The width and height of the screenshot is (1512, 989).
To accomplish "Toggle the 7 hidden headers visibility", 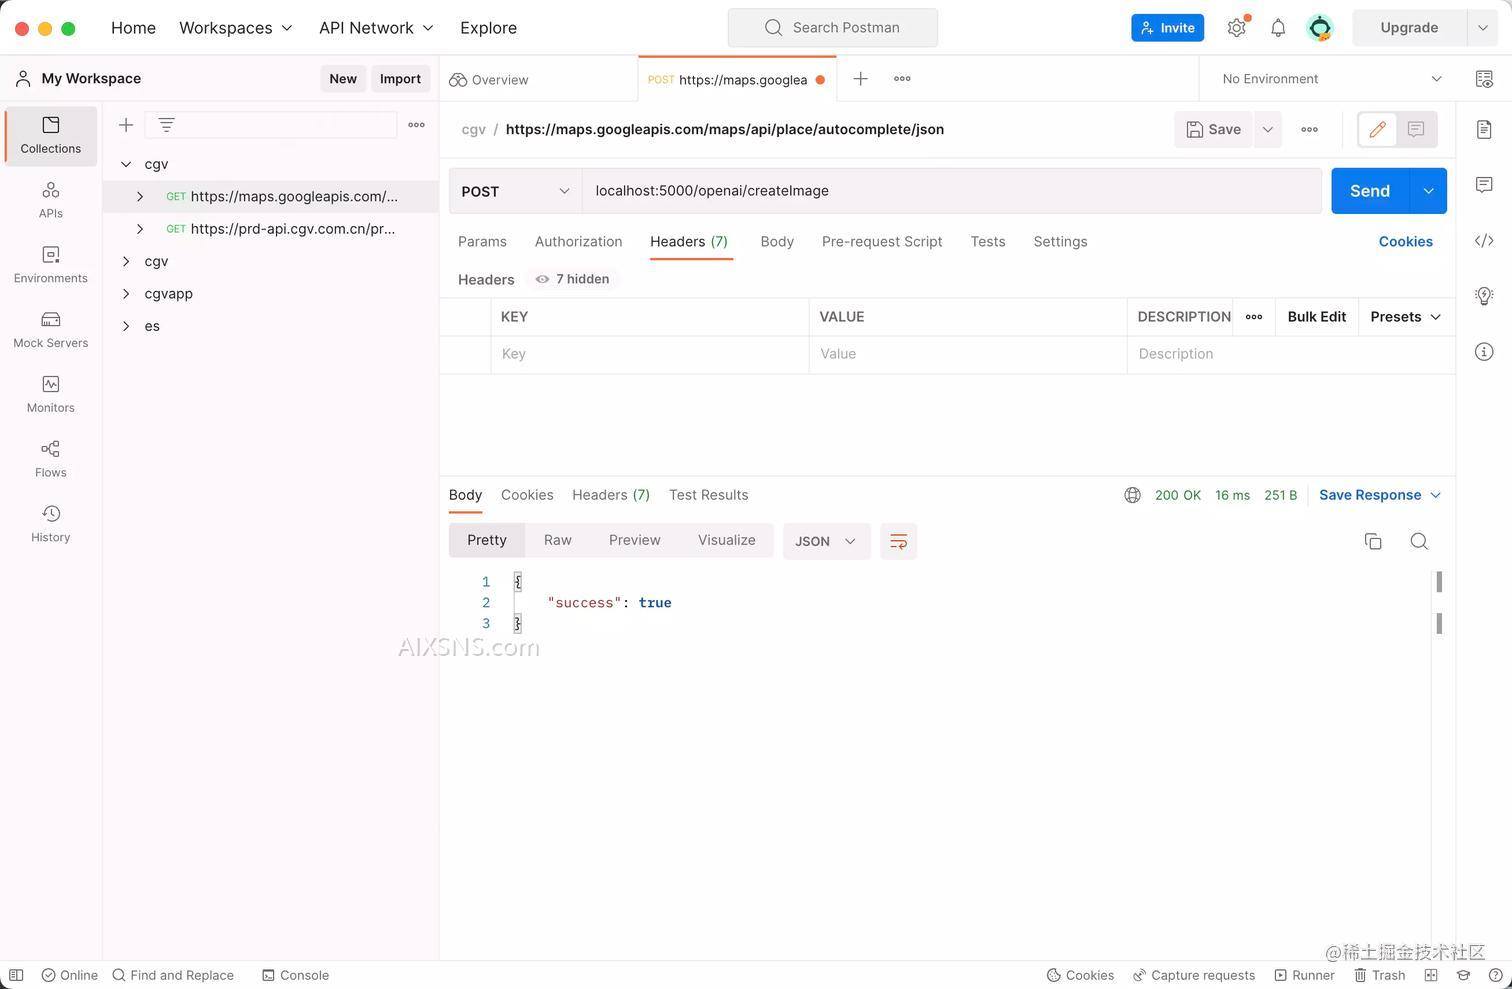I will 571,279.
